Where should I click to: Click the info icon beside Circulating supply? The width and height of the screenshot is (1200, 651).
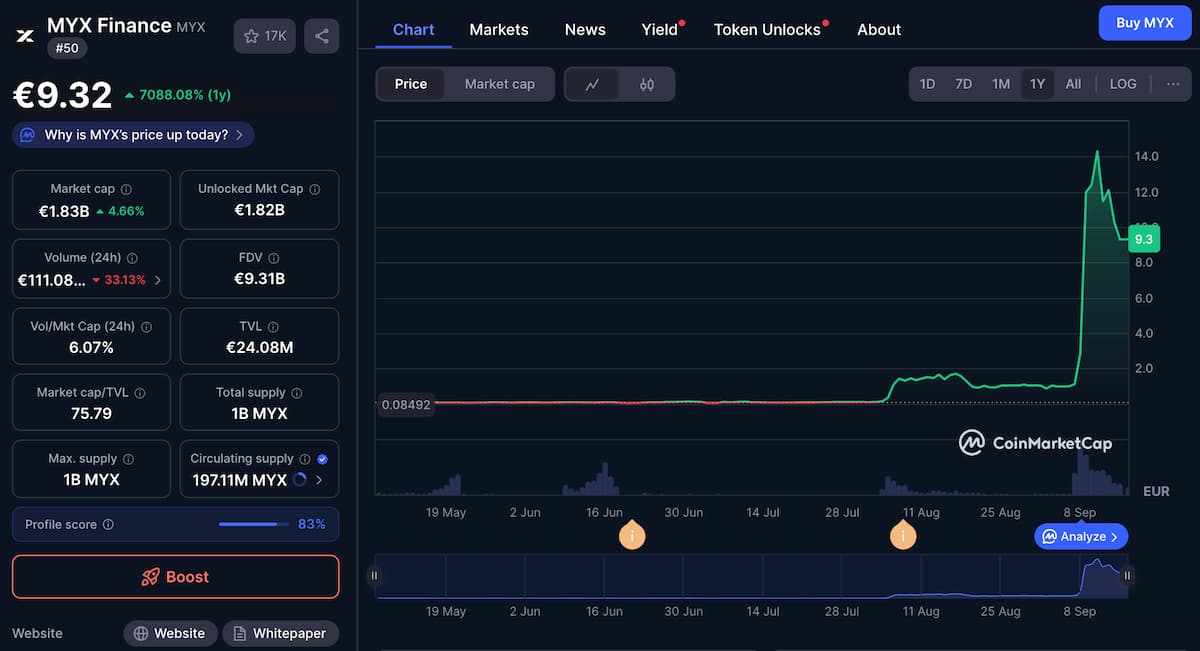coord(304,459)
